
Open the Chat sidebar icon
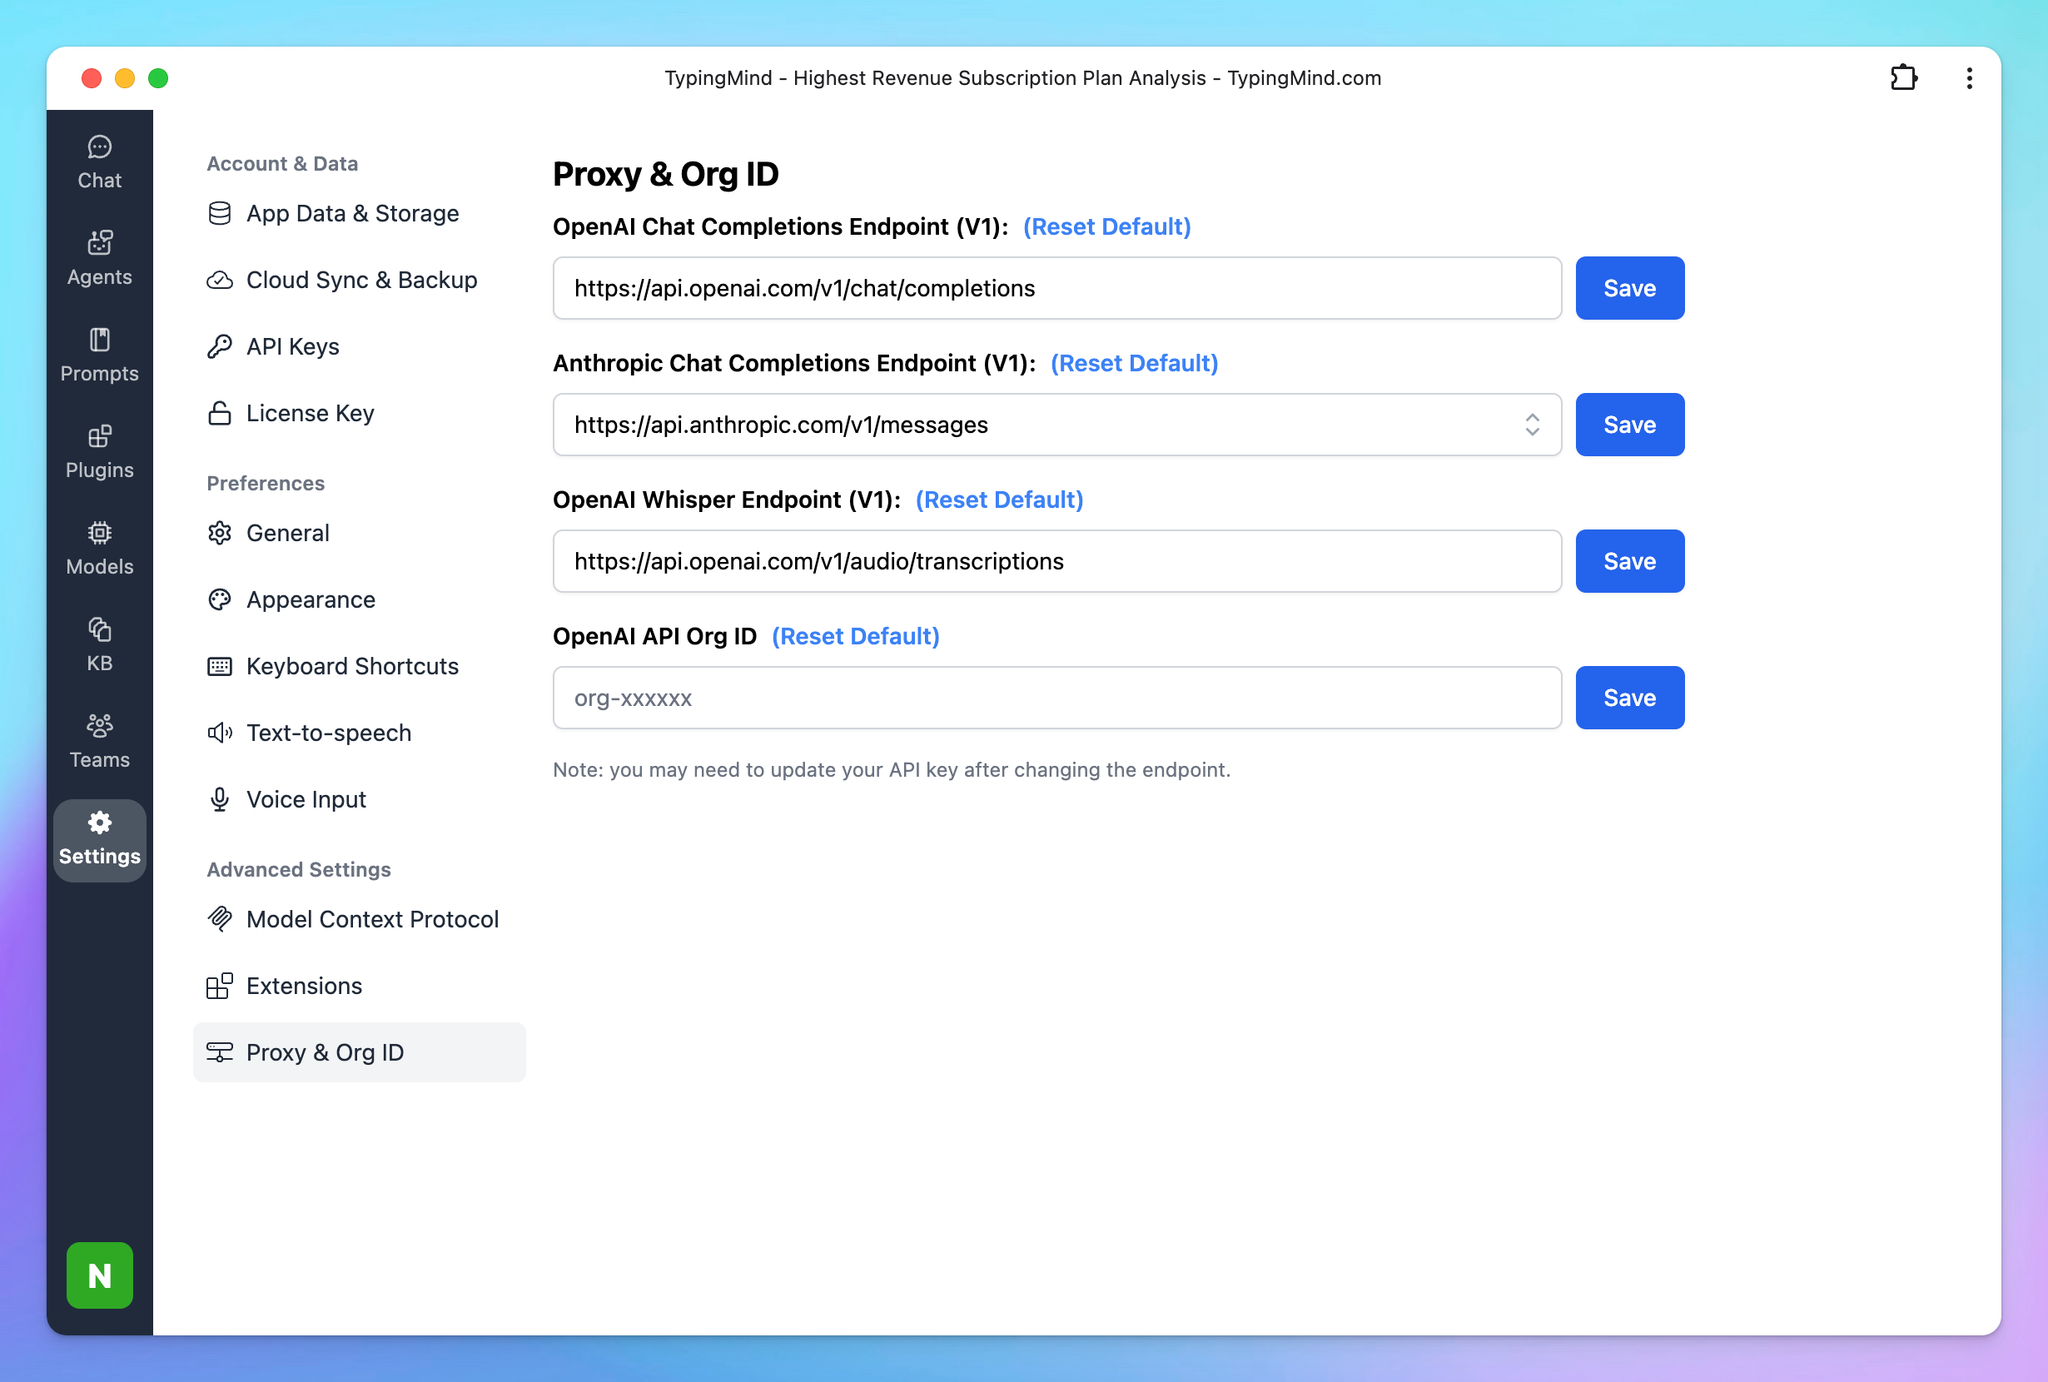click(x=99, y=162)
